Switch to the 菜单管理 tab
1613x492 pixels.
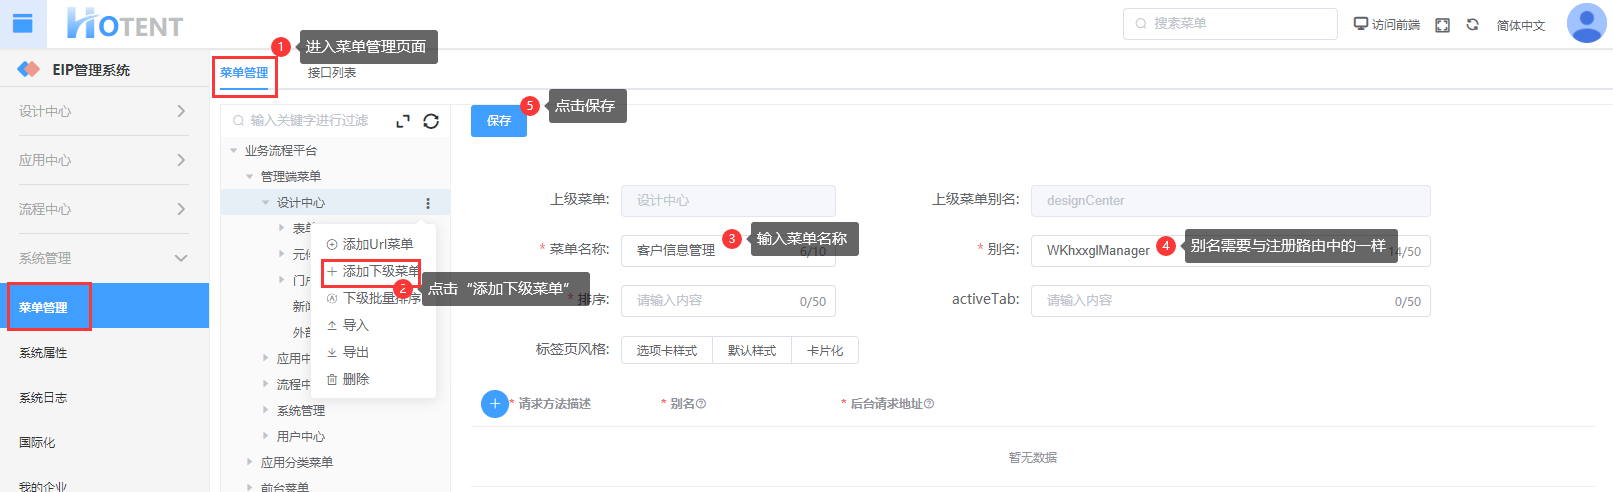pos(244,73)
